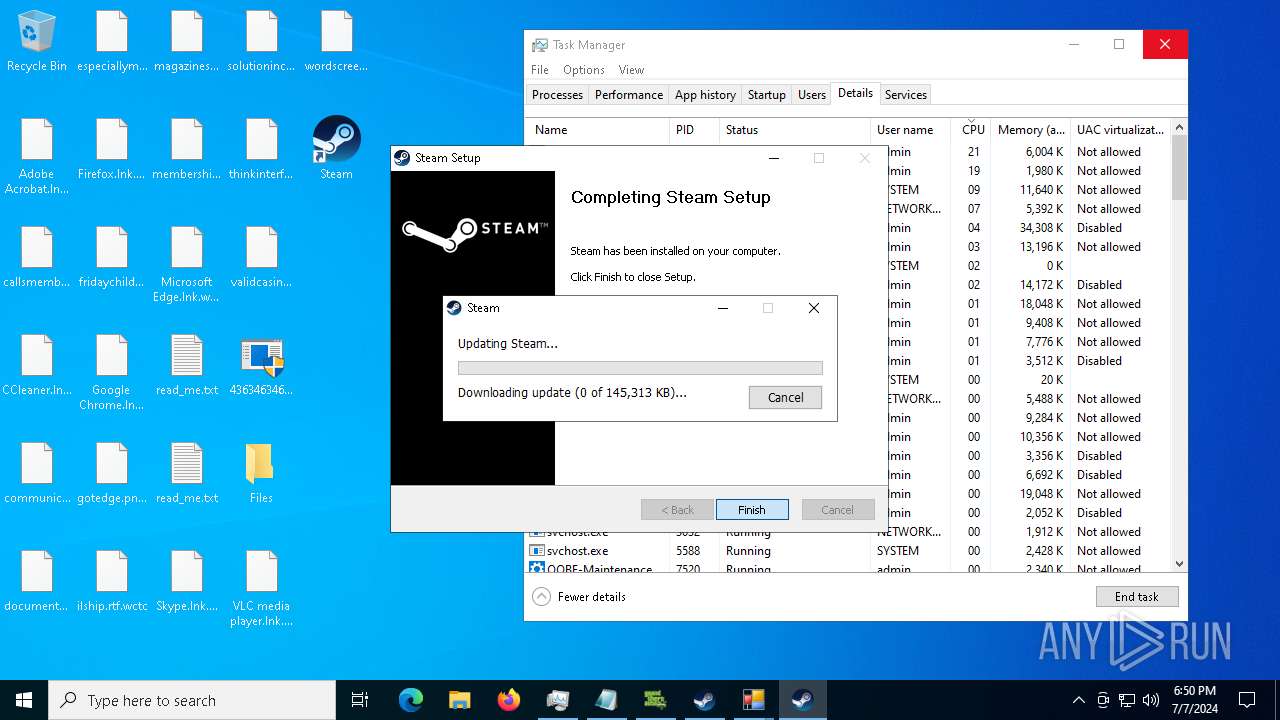
Task: Click the Task Manager vertical scrollbar thumb
Action: click(x=1179, y=168)
